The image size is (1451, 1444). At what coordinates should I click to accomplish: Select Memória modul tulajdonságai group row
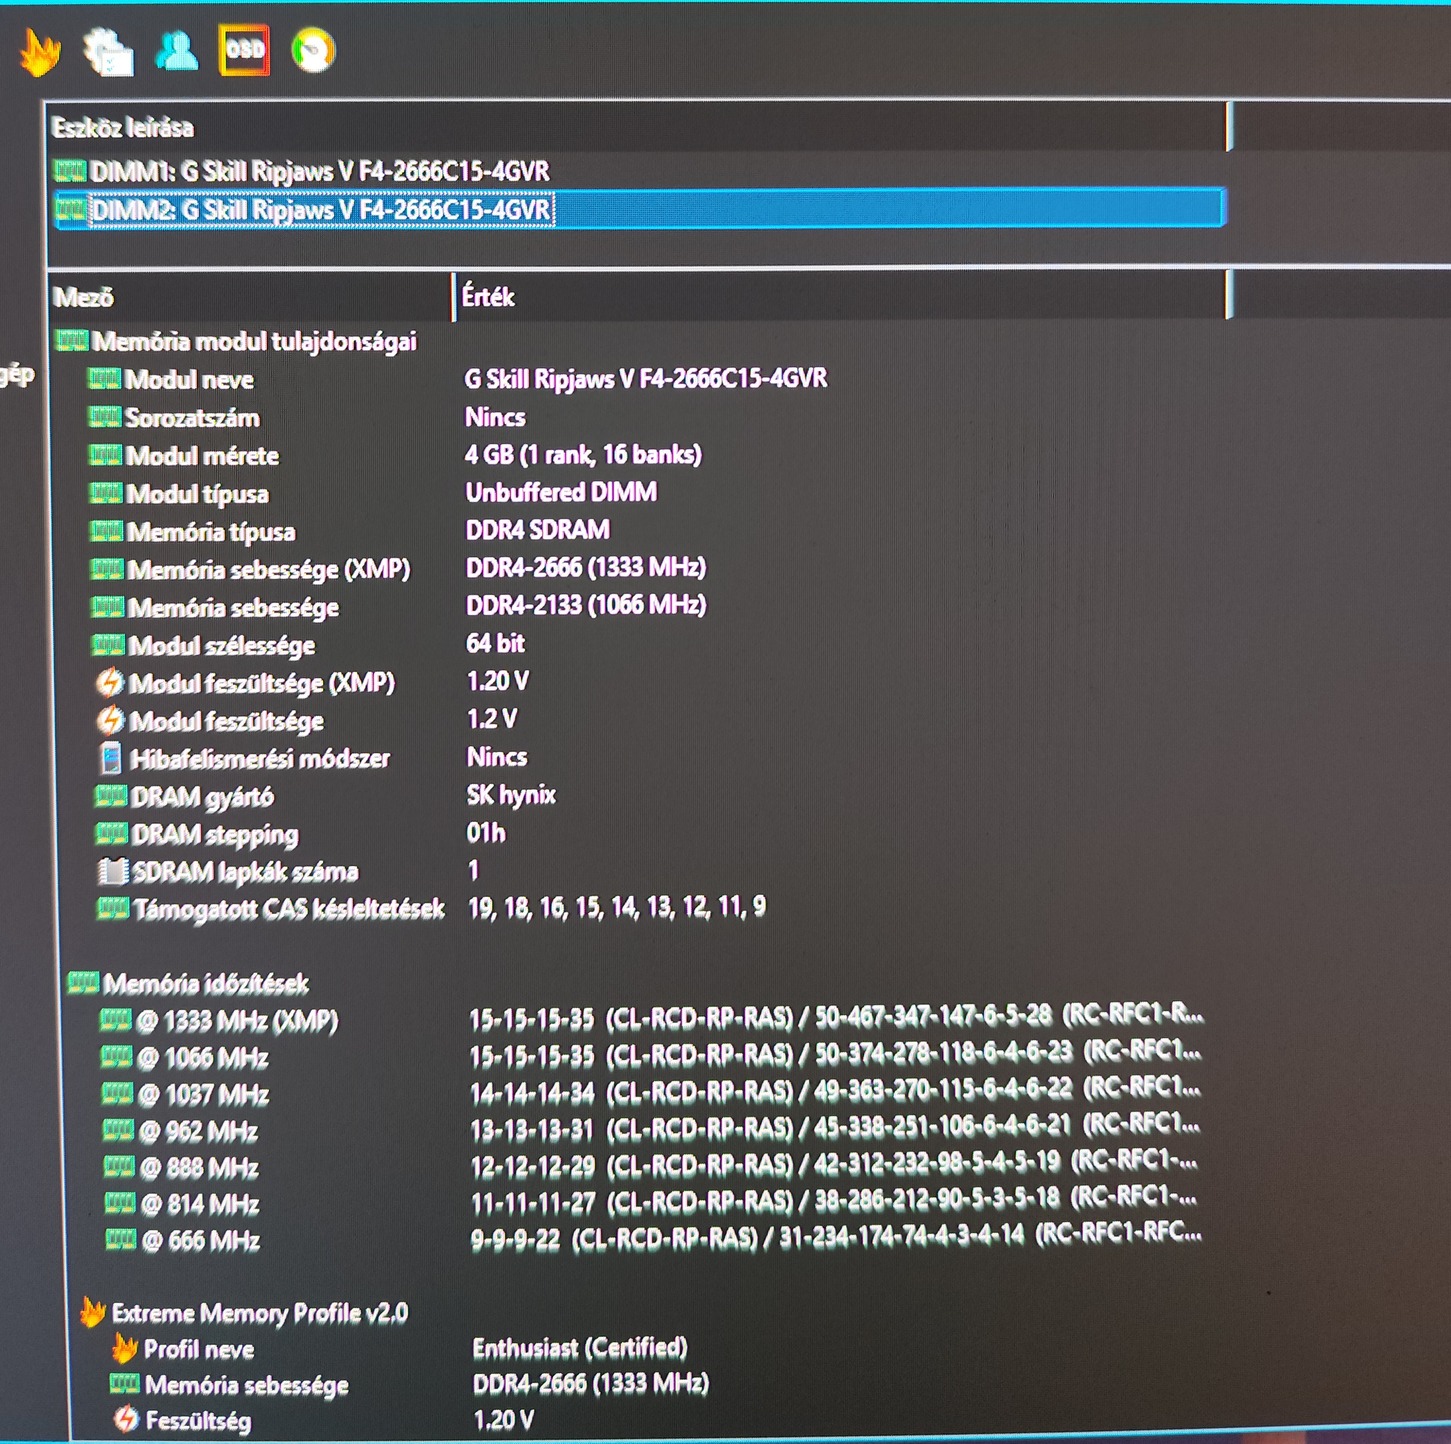236,341
